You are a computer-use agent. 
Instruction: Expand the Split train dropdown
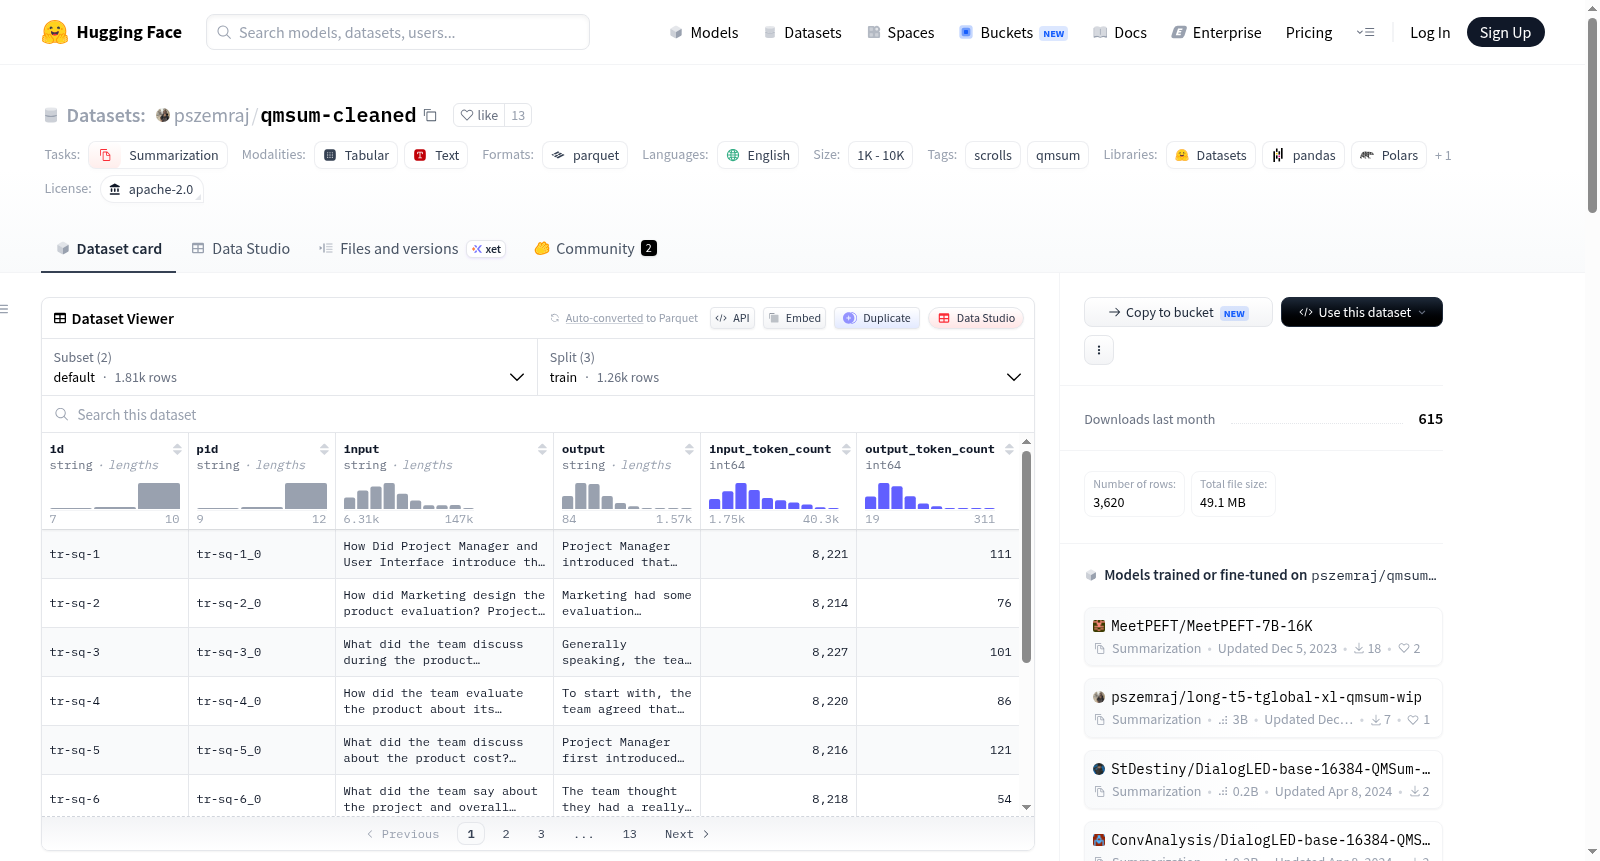[x=785, y=367]
